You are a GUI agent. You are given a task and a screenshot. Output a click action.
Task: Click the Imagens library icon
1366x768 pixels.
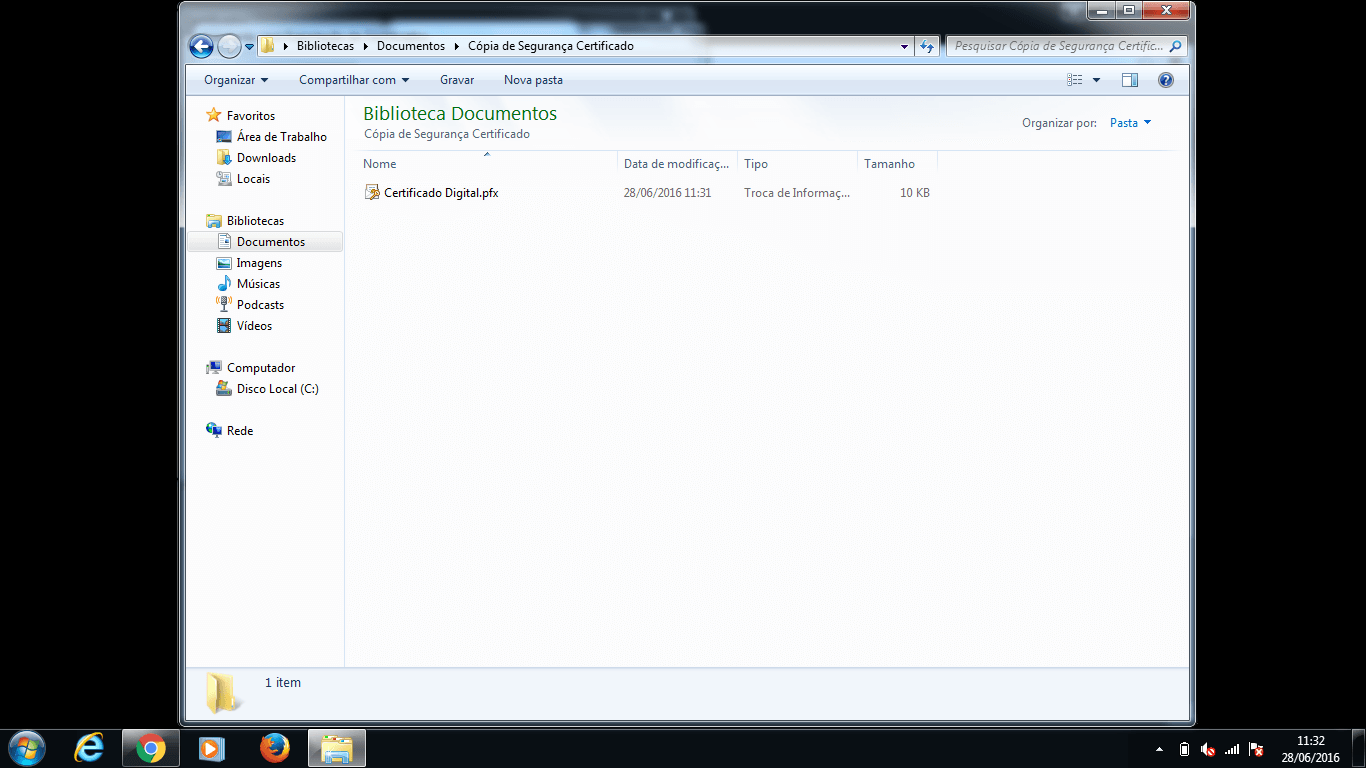[x=224, y=263]
